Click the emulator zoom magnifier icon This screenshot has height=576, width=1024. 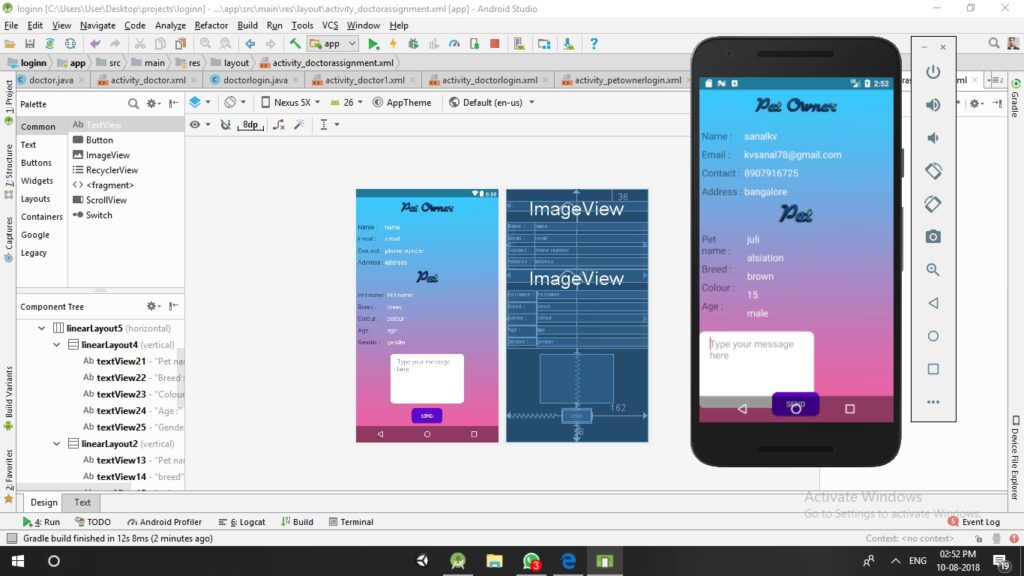point(933,270)
